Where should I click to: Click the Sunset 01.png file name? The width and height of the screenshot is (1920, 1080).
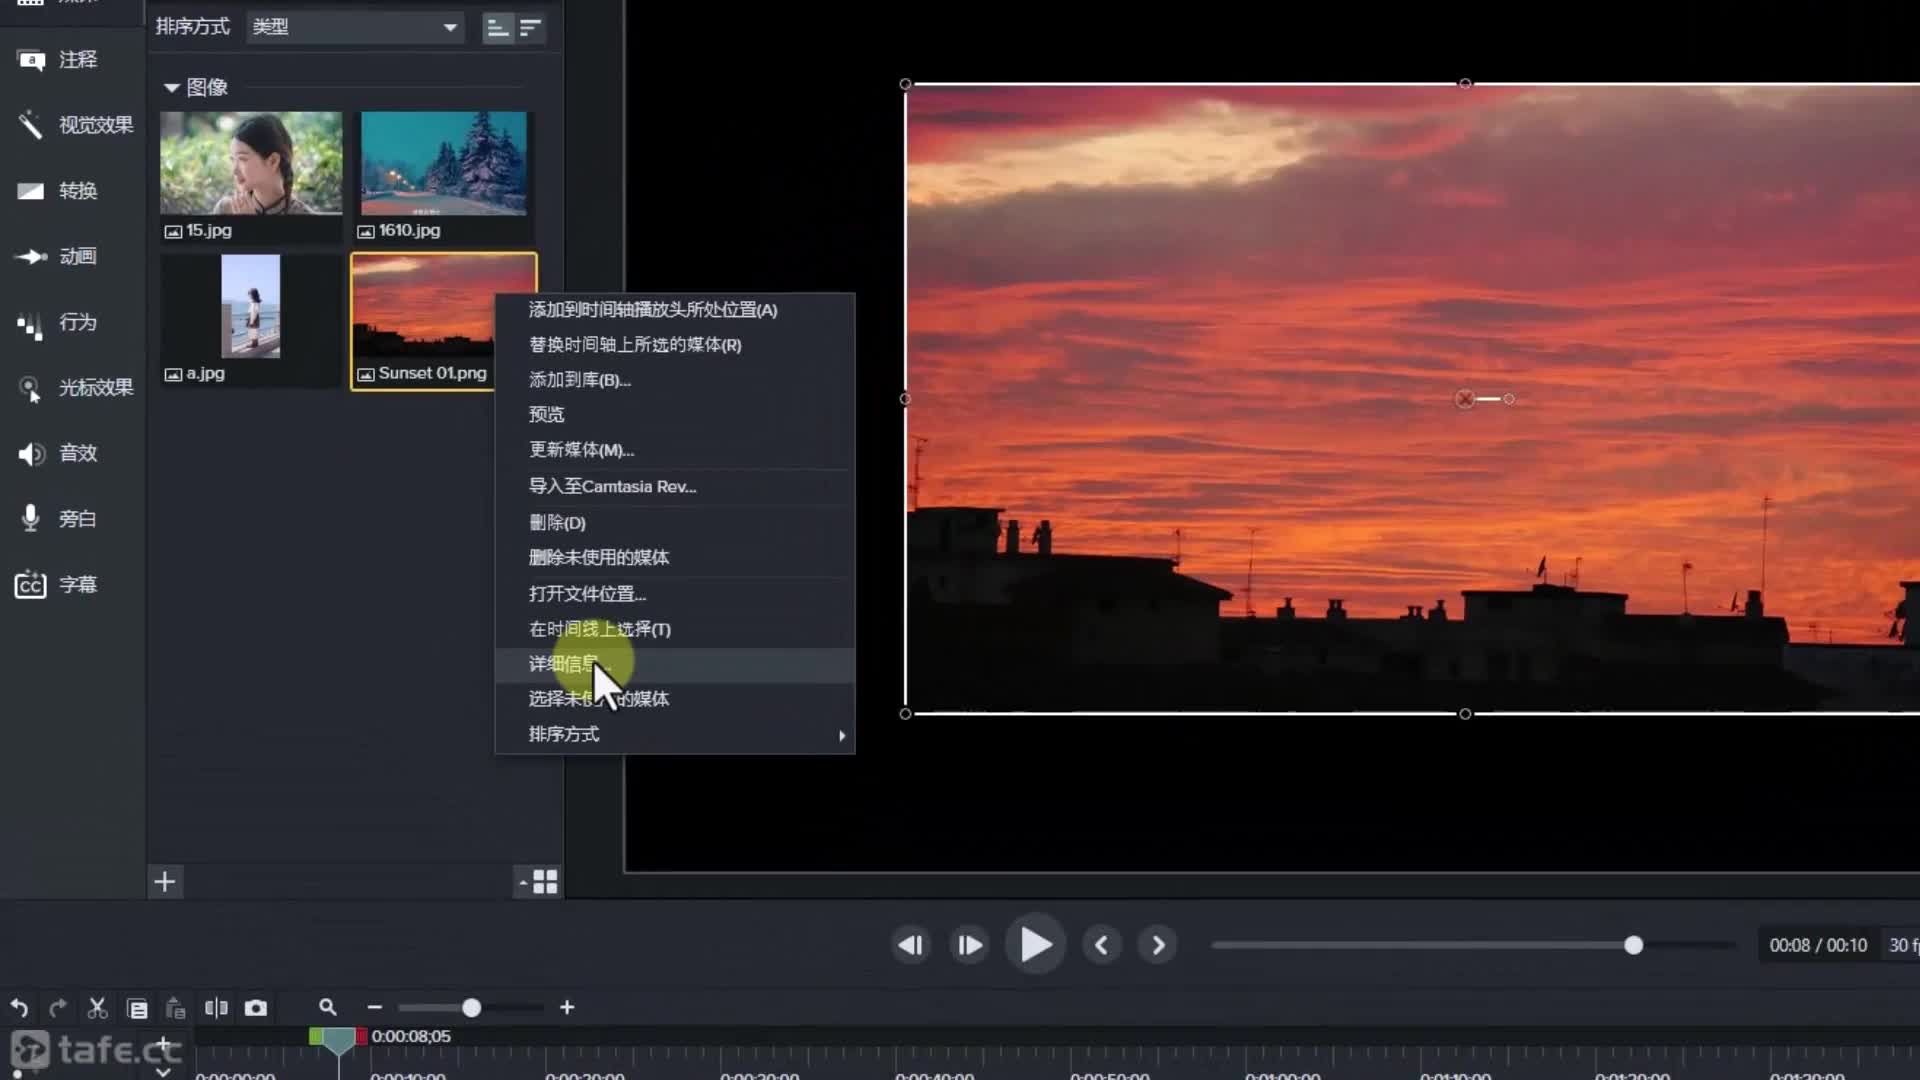(432, 373)
